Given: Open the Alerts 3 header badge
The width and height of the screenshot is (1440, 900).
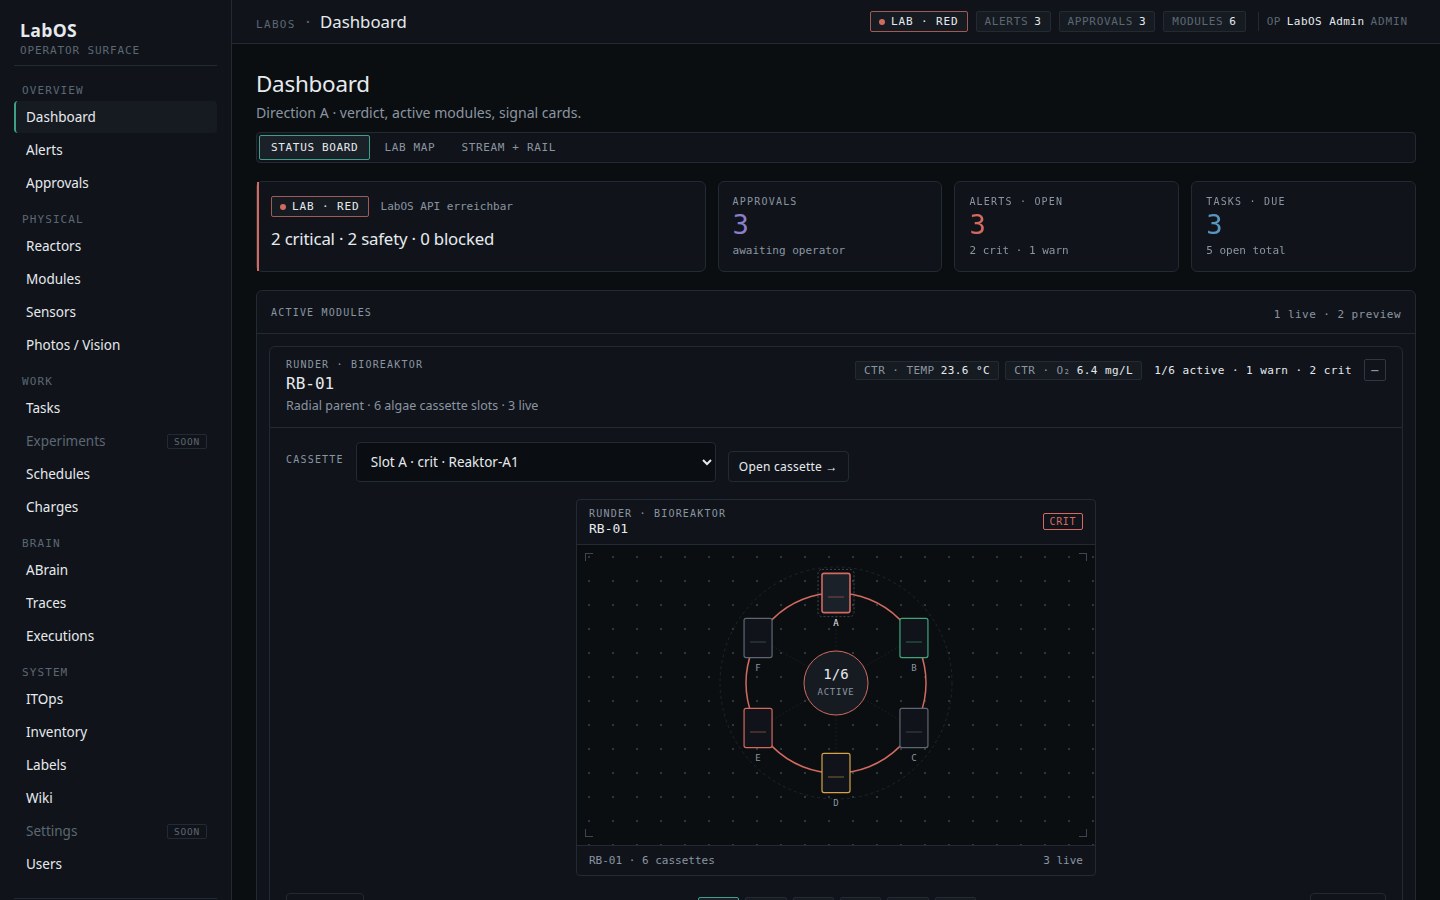Looking at the screenshot, I should [x=1013, y=21].
